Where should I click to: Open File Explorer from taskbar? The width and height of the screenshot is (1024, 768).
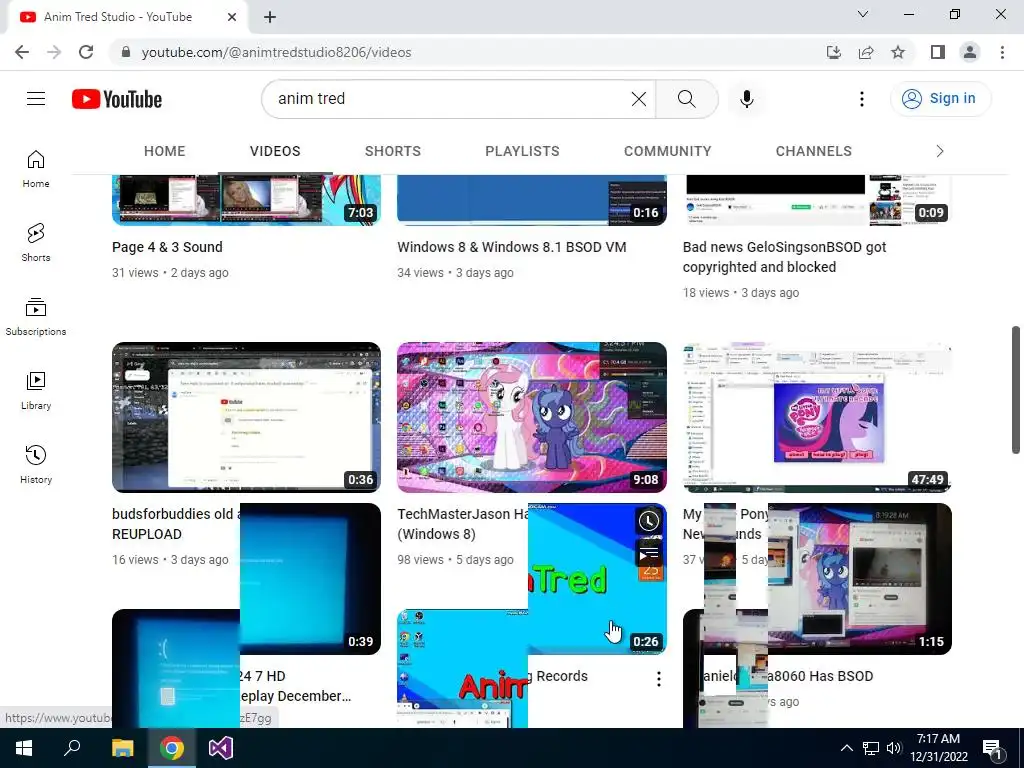[122, 748]
